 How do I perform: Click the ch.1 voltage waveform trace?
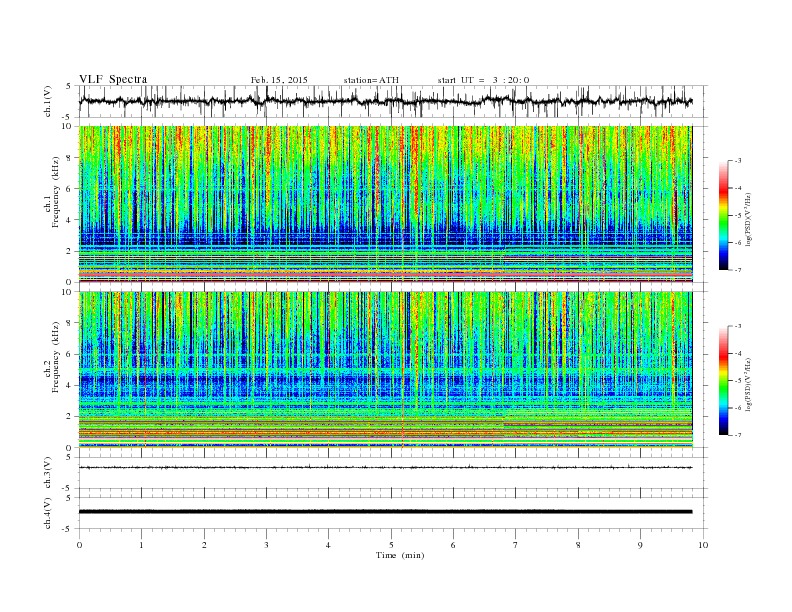(x=386, y=101)
